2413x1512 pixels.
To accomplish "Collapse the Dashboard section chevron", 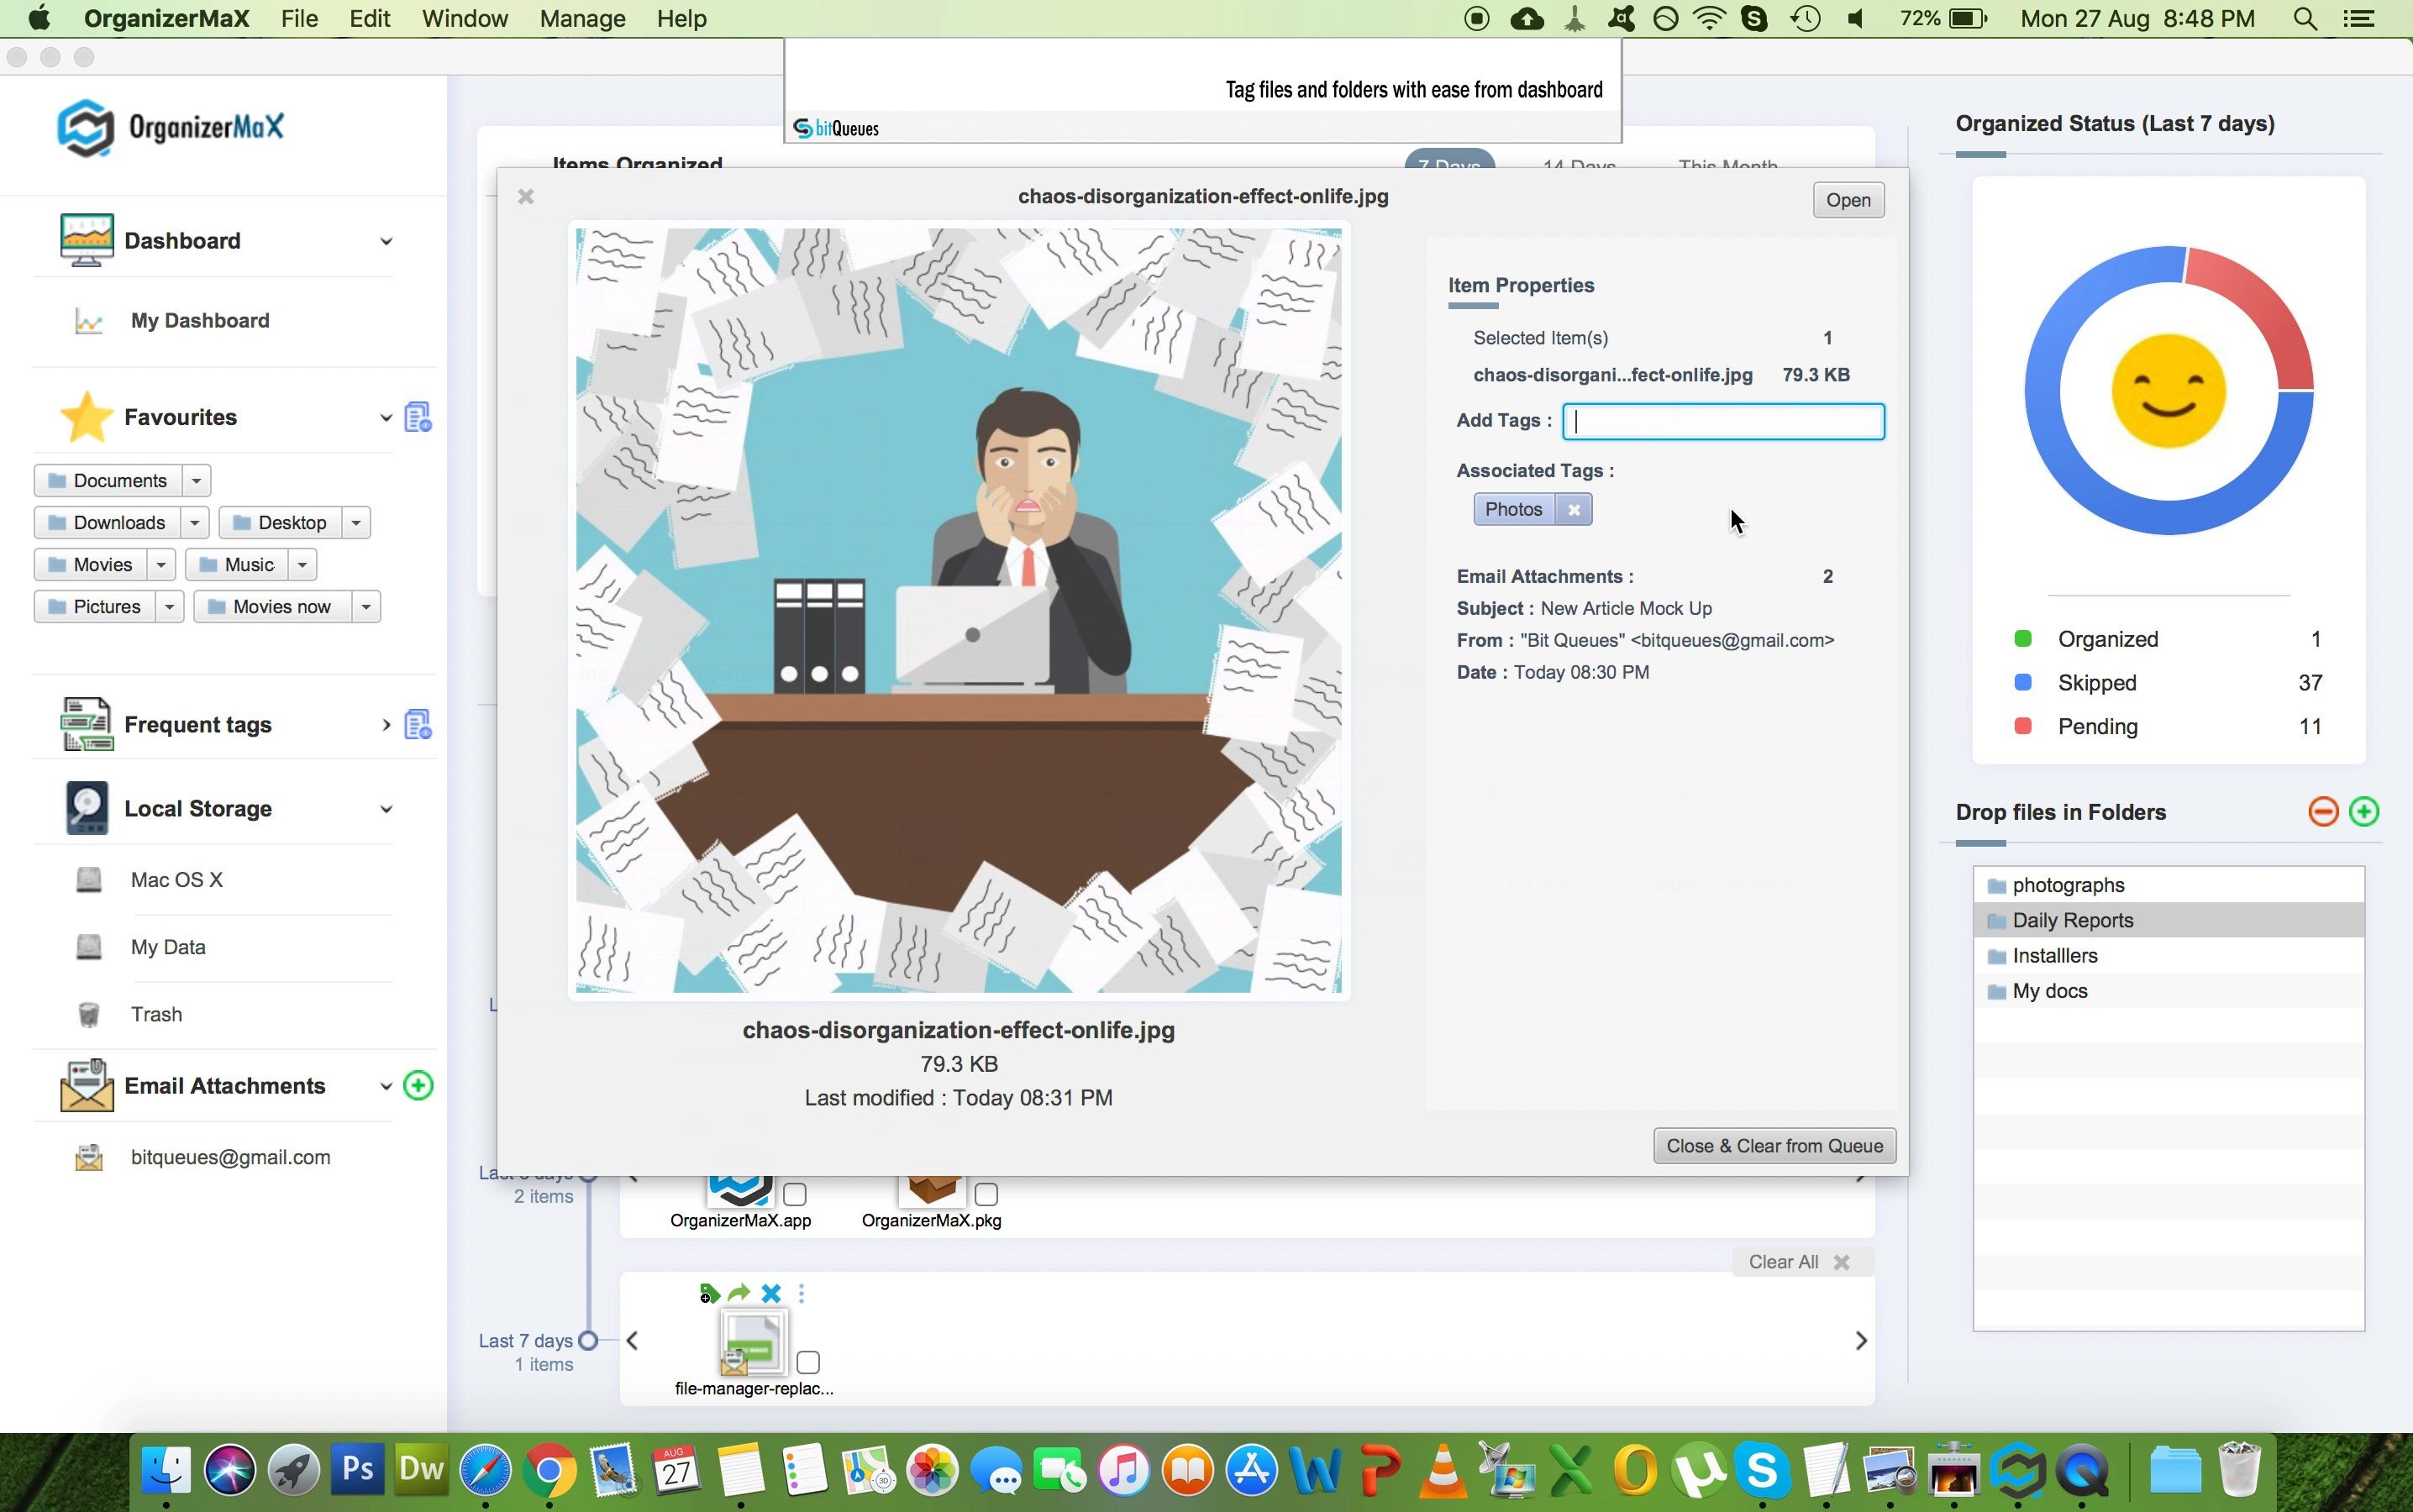I will click(x=386, y=241).
